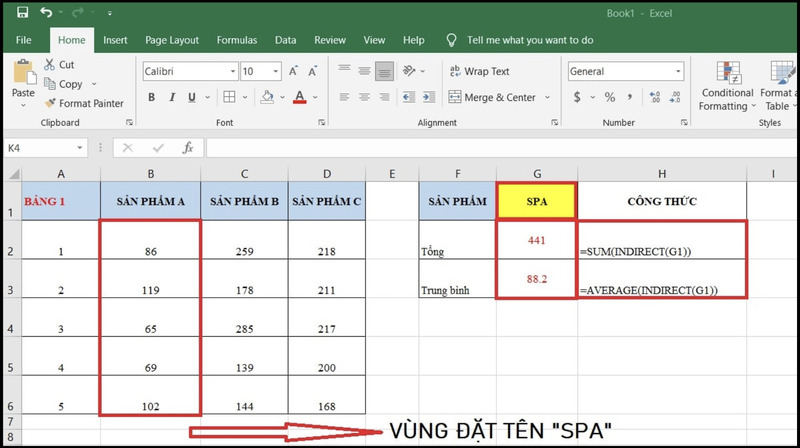Click the Name Box showing K4
The height and width of the screenshot is (448, 800).
click(45, 148)
